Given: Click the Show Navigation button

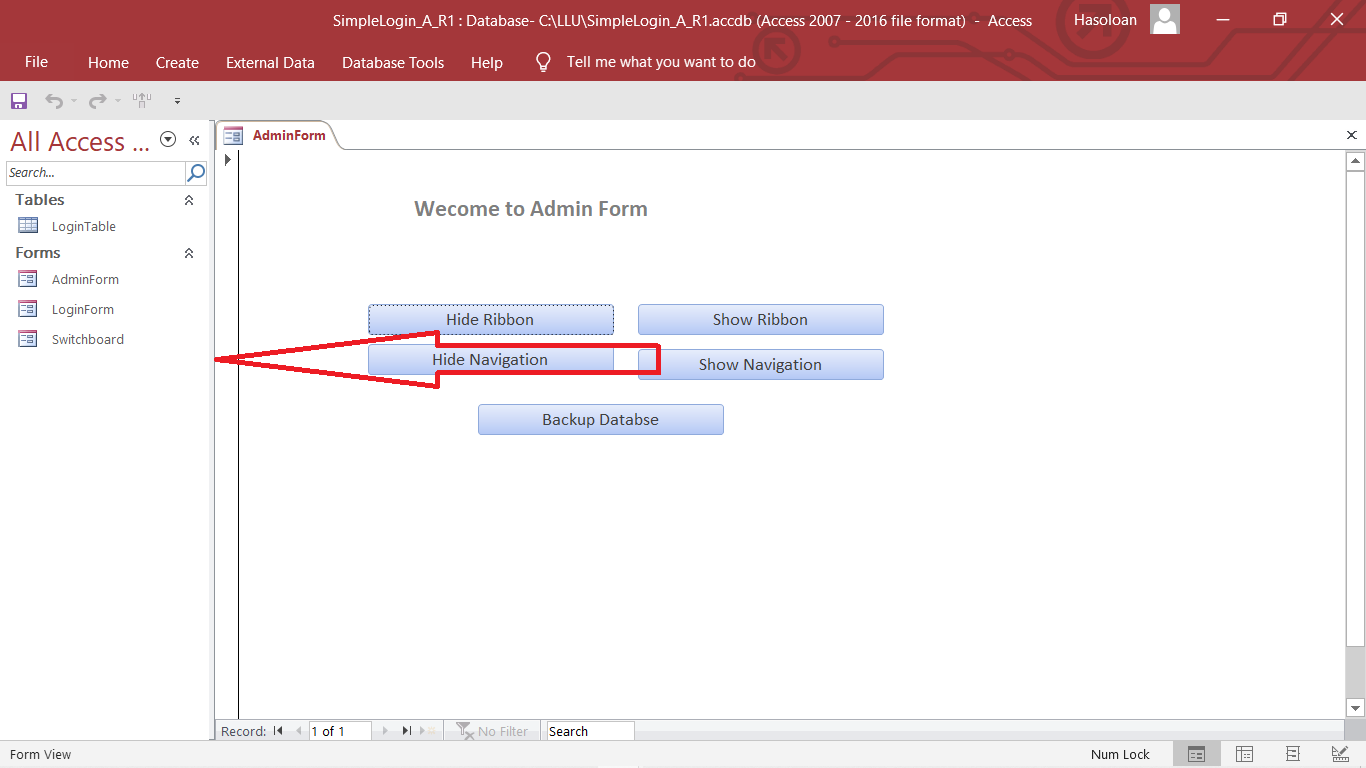Looking at the screenshot, I should [x=760, y=364].
